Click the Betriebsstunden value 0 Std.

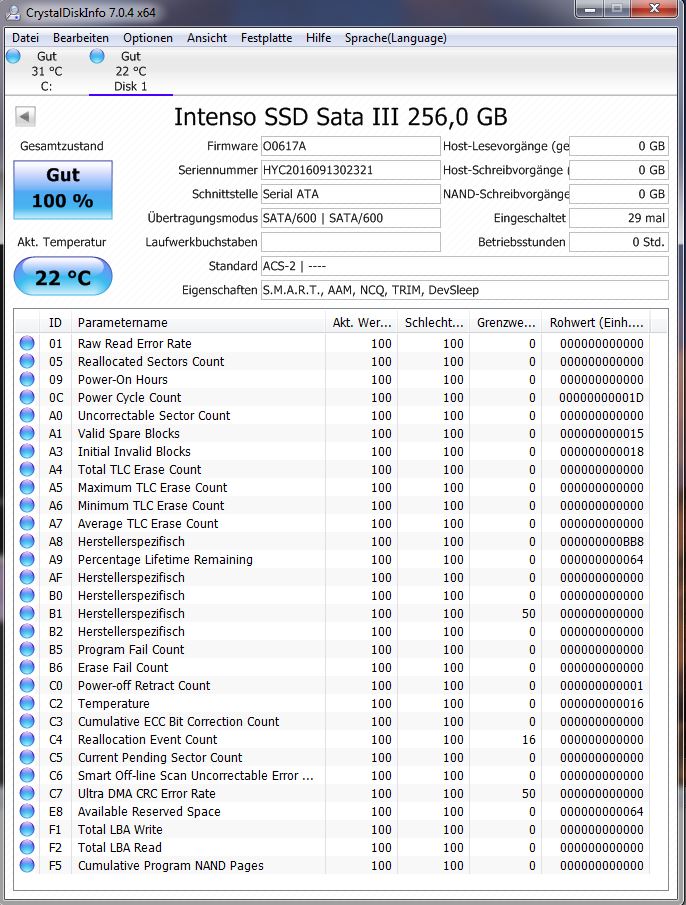point(618,242)
